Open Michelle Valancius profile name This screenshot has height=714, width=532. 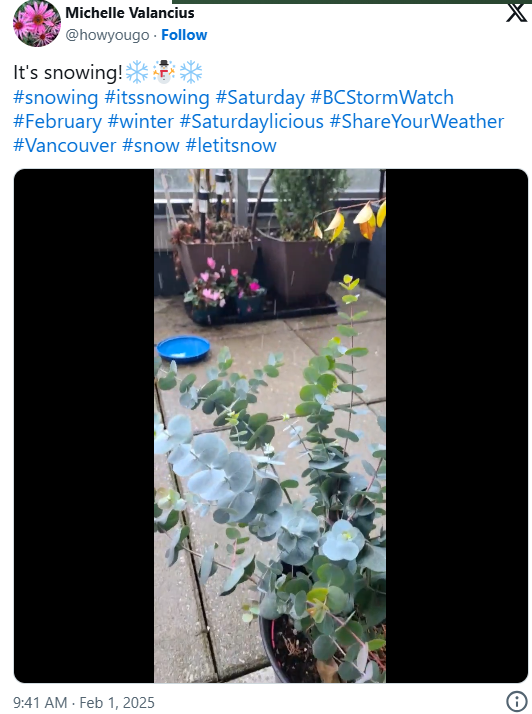point(130,13)
